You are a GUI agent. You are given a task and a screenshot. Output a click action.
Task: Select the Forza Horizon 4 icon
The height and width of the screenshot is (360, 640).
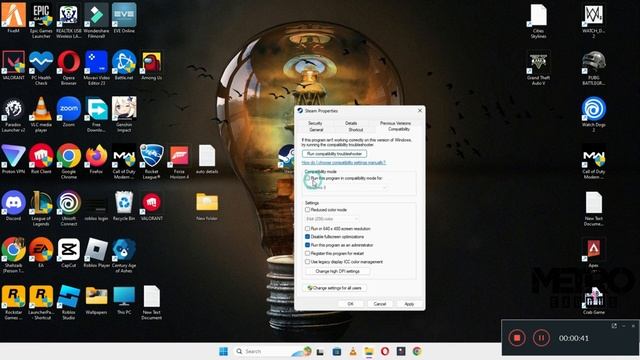[x=179, y=162]
